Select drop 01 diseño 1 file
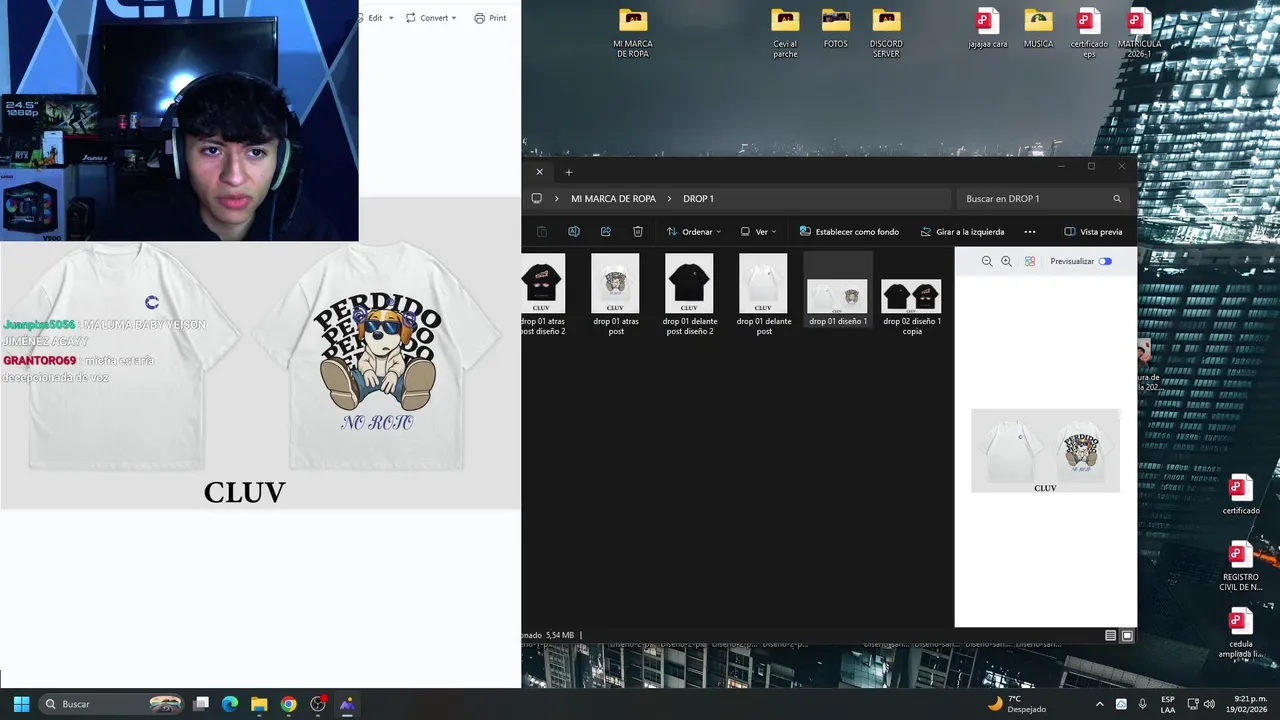This screenshot has width=1280, height=720. pos(838,290)
